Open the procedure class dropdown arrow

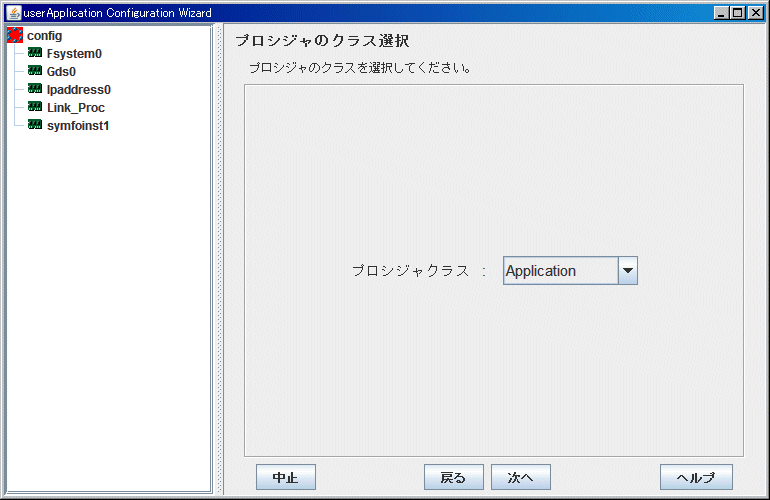click(628, 271)
